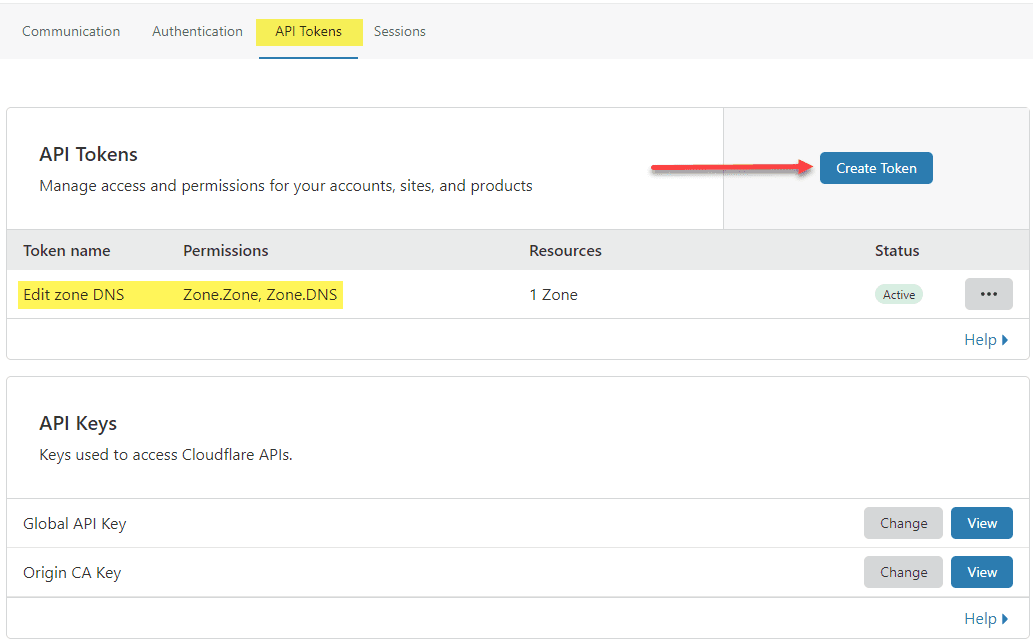Click the Create Token button
This screenshot has height=640, width=1033.
tap(876, 168)
